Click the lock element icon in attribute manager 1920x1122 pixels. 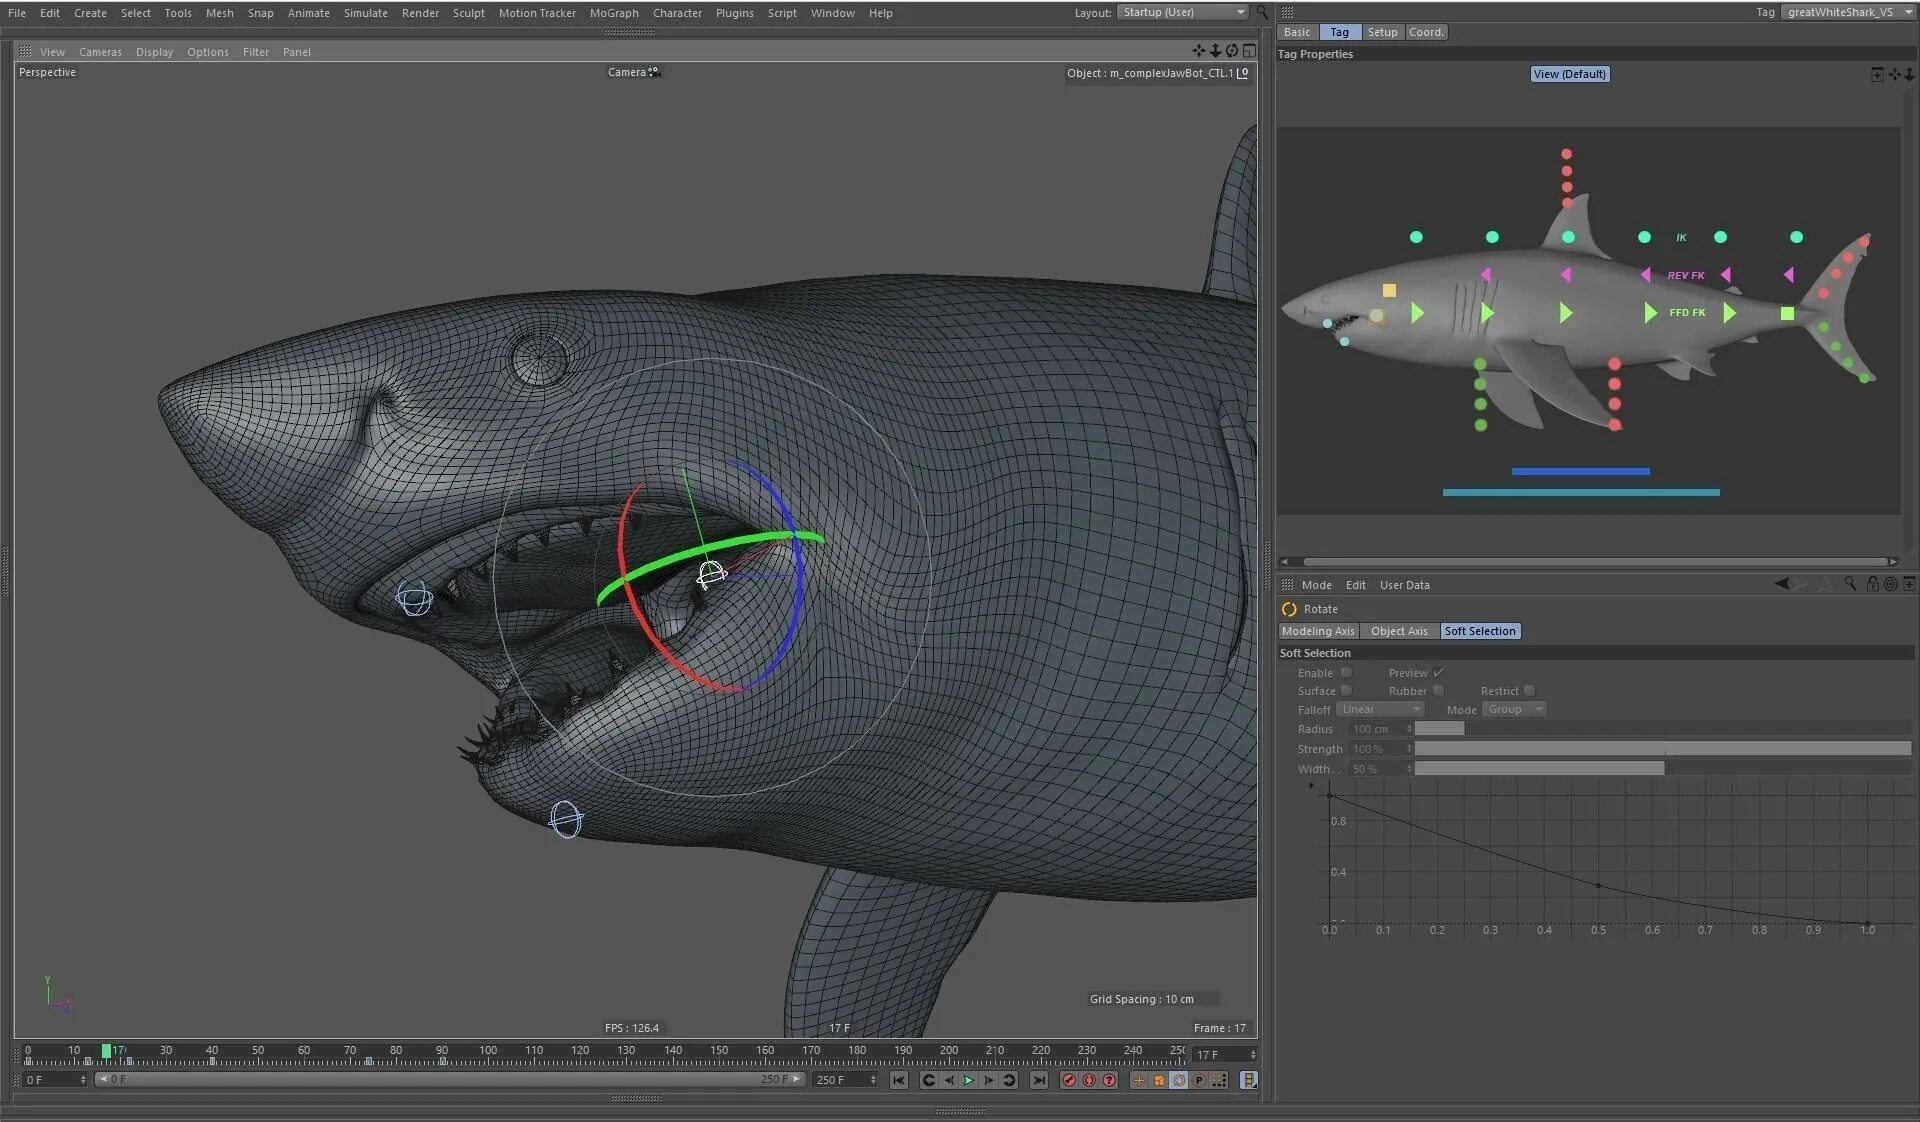click(x=1872, y=584)
